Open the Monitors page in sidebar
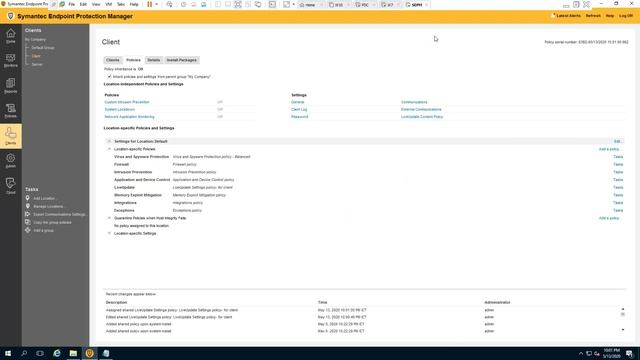Image resolution: width=640 pixels, height=360 pixels. 11,60
